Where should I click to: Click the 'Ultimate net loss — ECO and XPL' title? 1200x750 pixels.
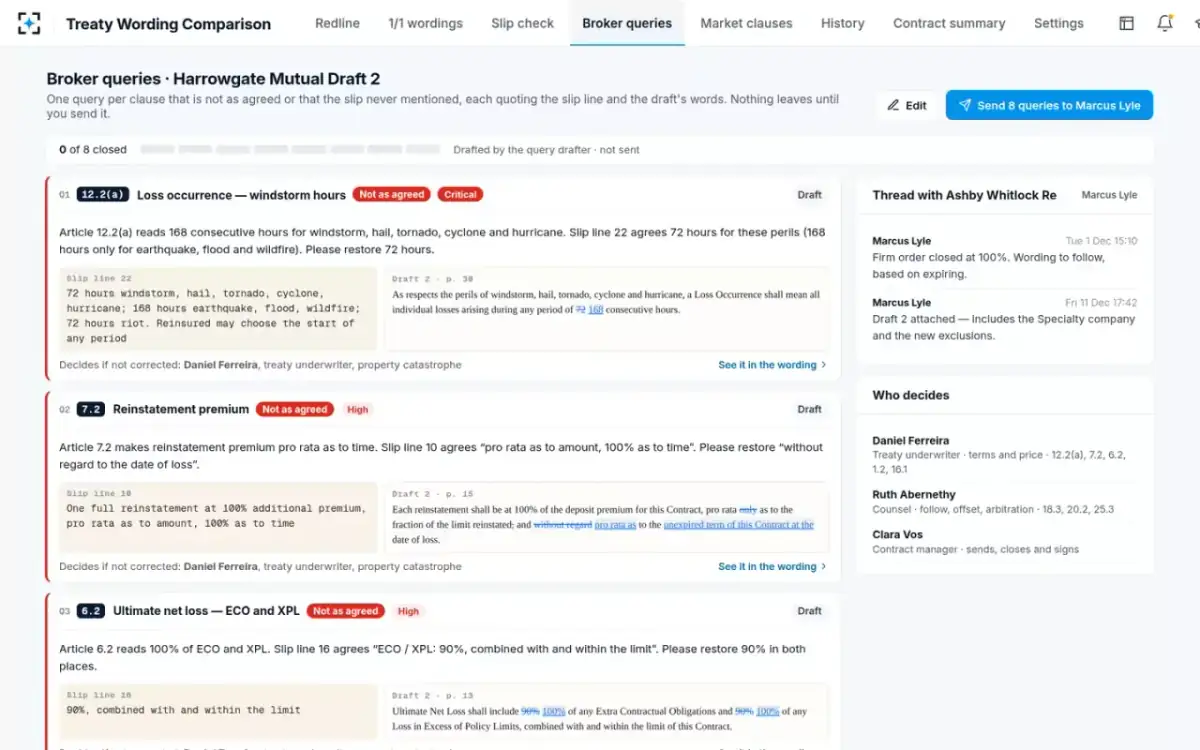[x=206, y=611]
